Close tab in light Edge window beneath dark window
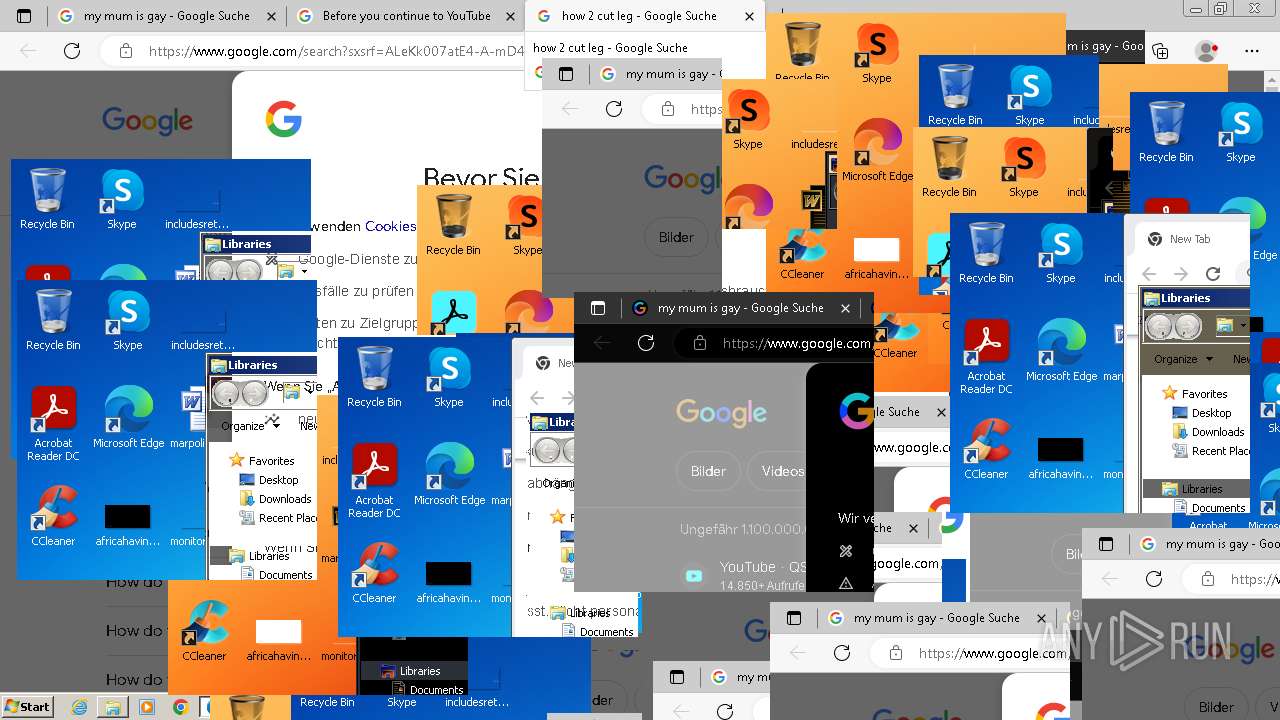This screenshot has height=720, width=1280. 1041,618
